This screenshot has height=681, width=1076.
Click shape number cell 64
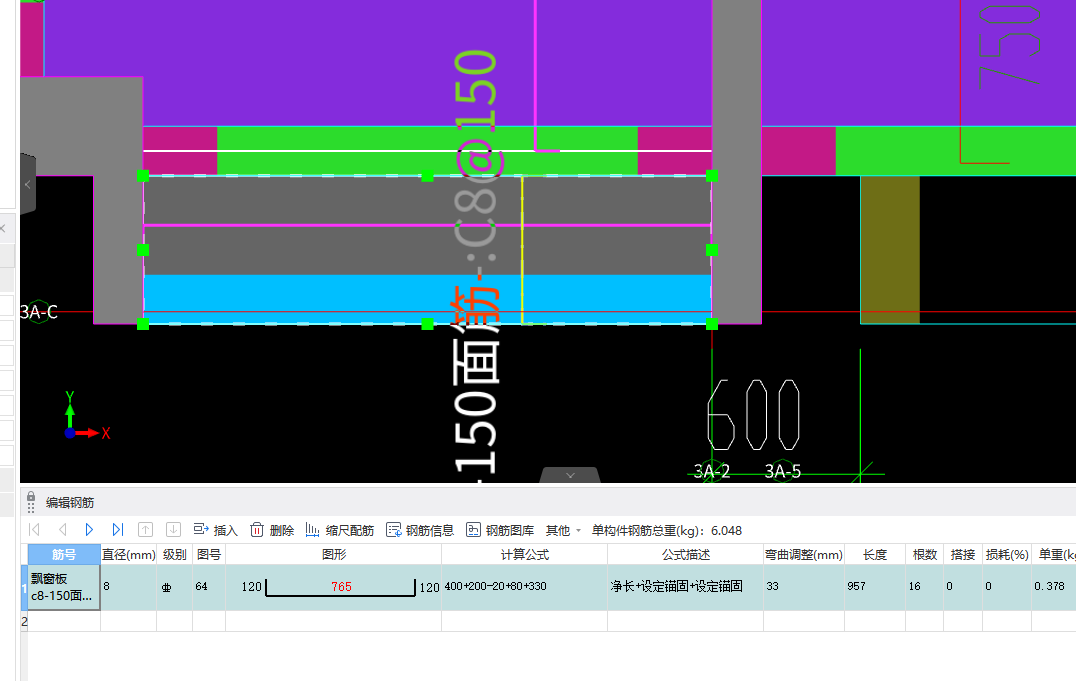click(x=209, y=587)
